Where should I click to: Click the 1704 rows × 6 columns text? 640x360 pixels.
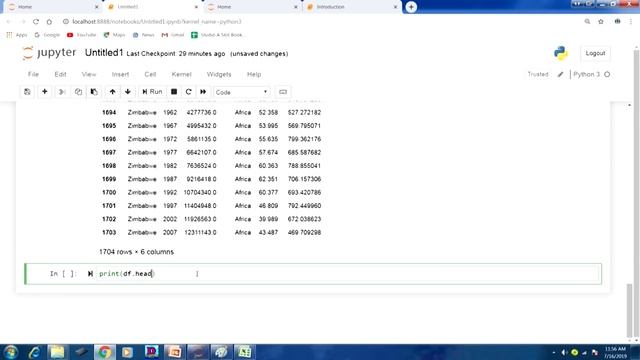(136, 252)
